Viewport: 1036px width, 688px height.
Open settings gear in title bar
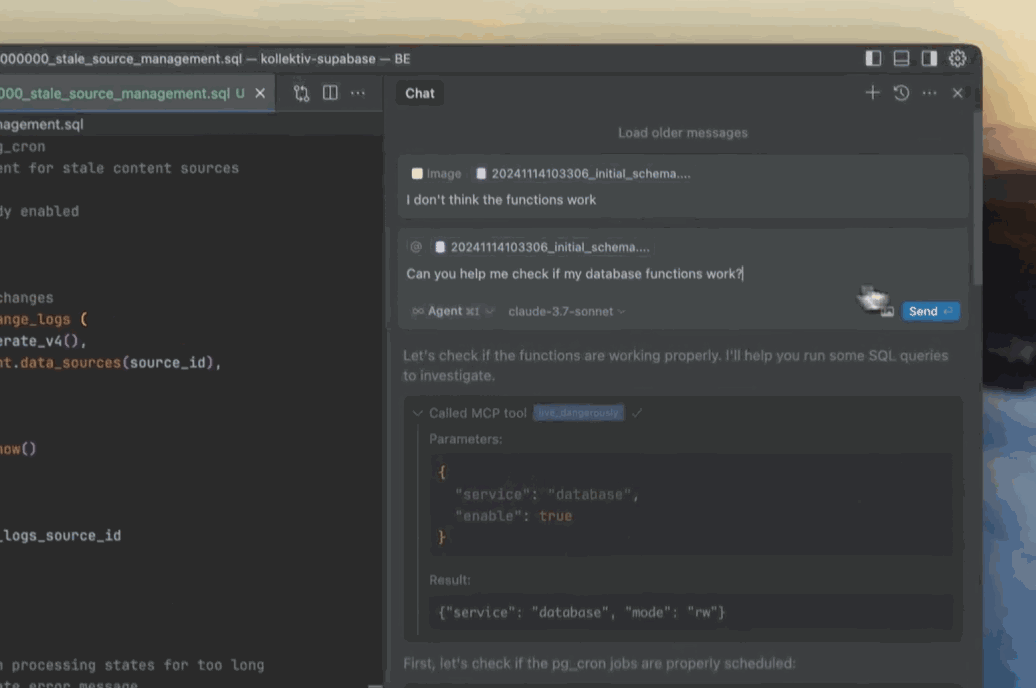pyautogui.click(x=957, y=59)
